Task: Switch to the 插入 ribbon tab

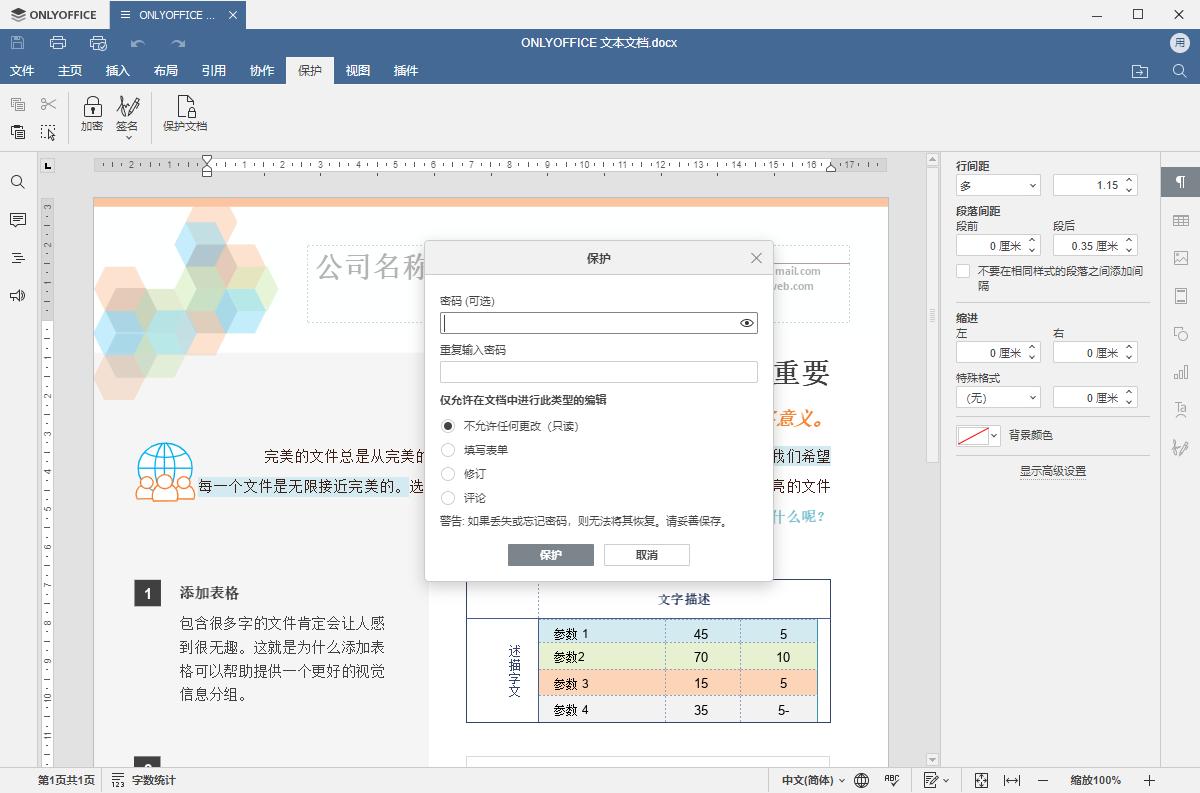Action: click(x=117, y=70)
